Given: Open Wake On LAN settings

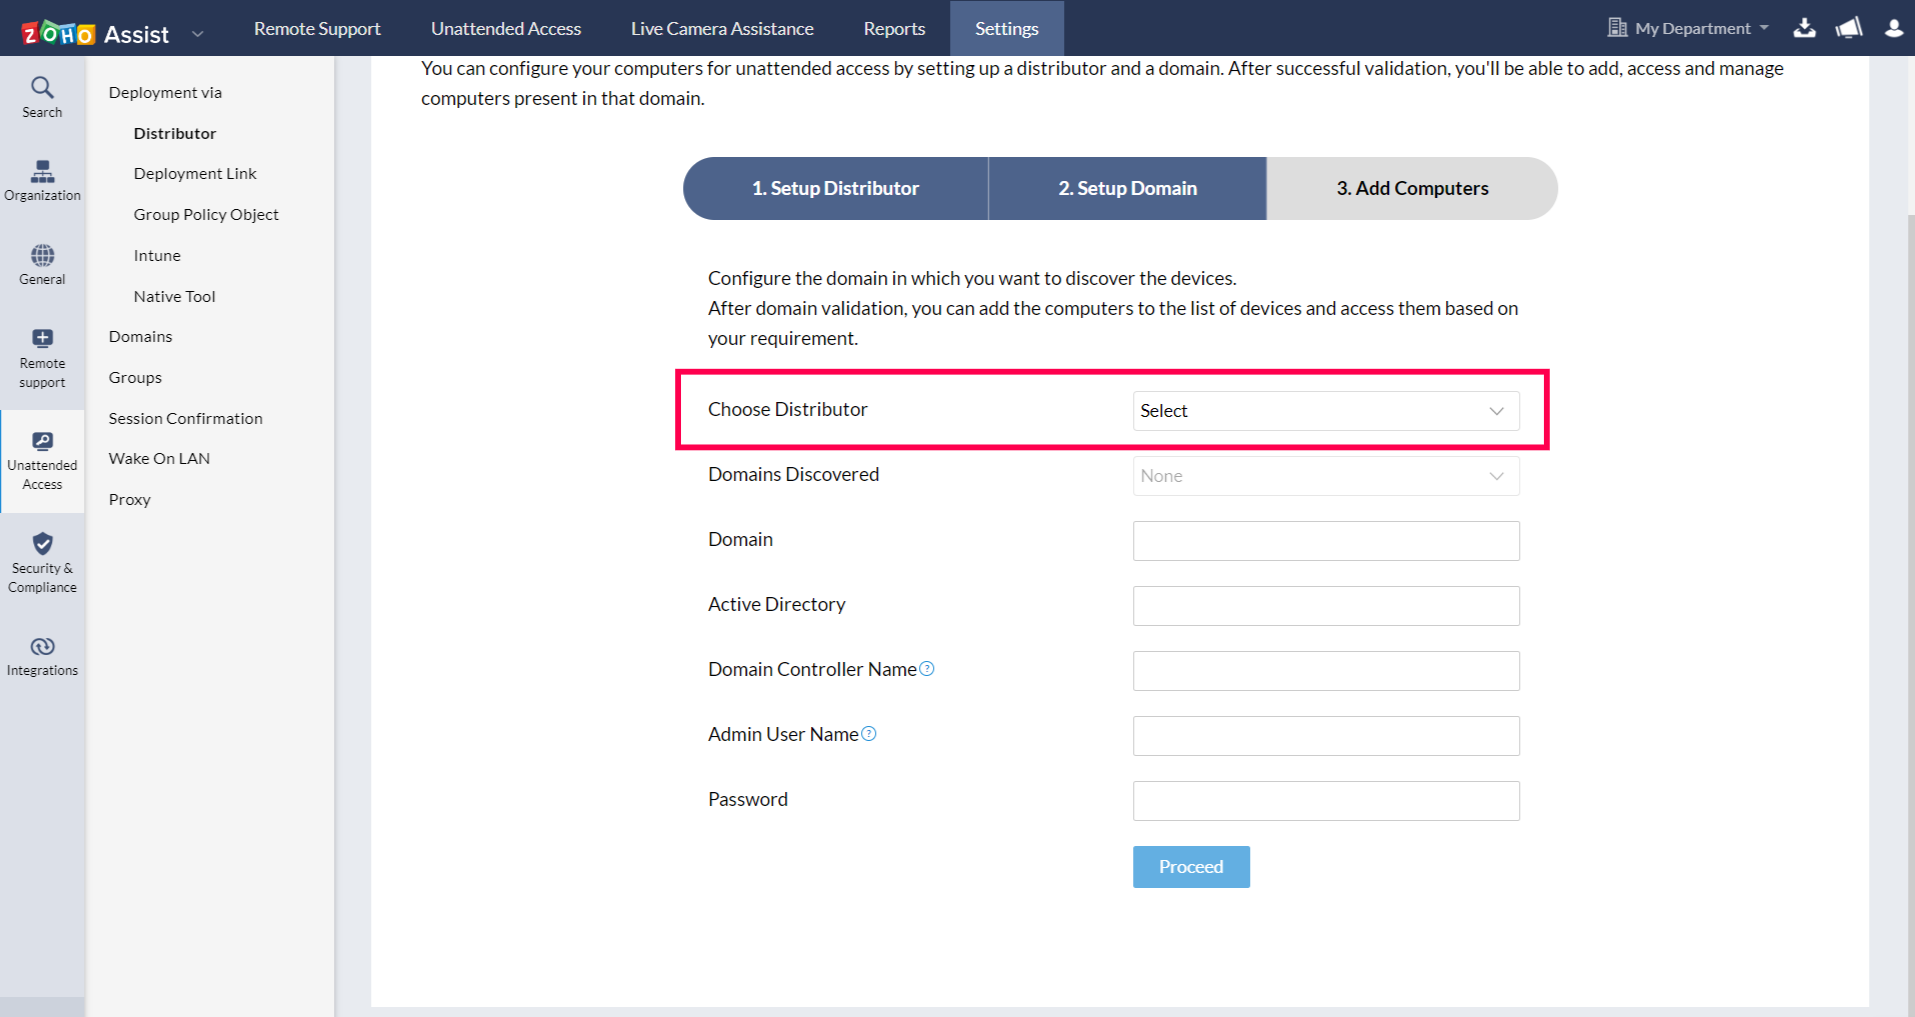Looking at the screenshot, I should click(x=158, y=458).
